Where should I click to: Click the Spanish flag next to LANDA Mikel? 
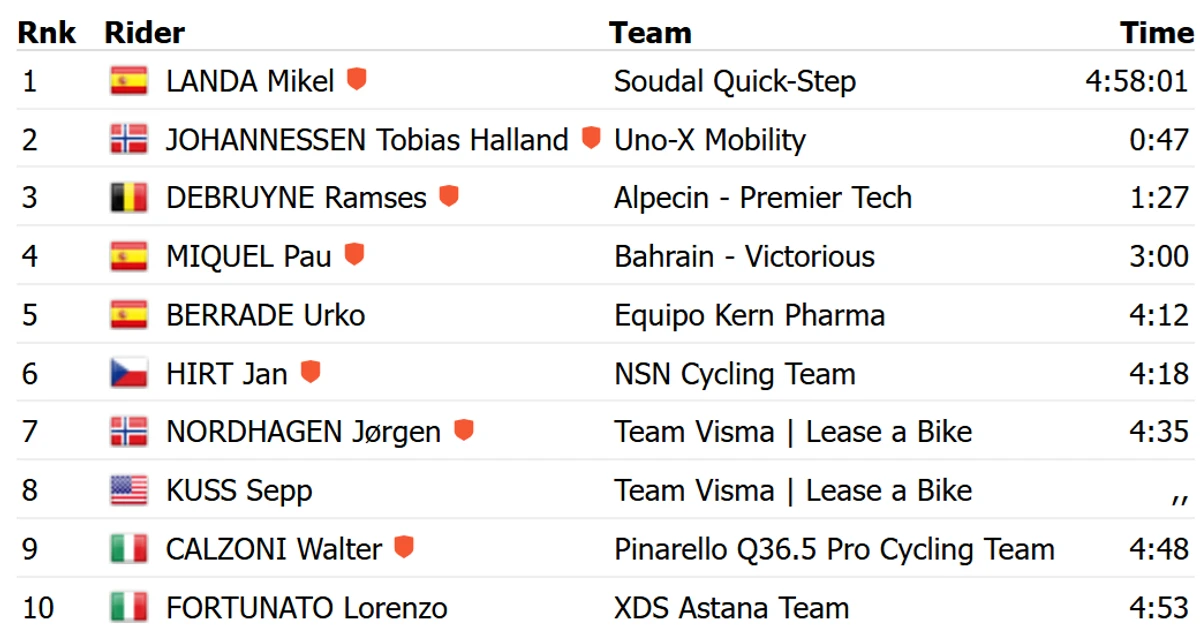click(129, 81)
